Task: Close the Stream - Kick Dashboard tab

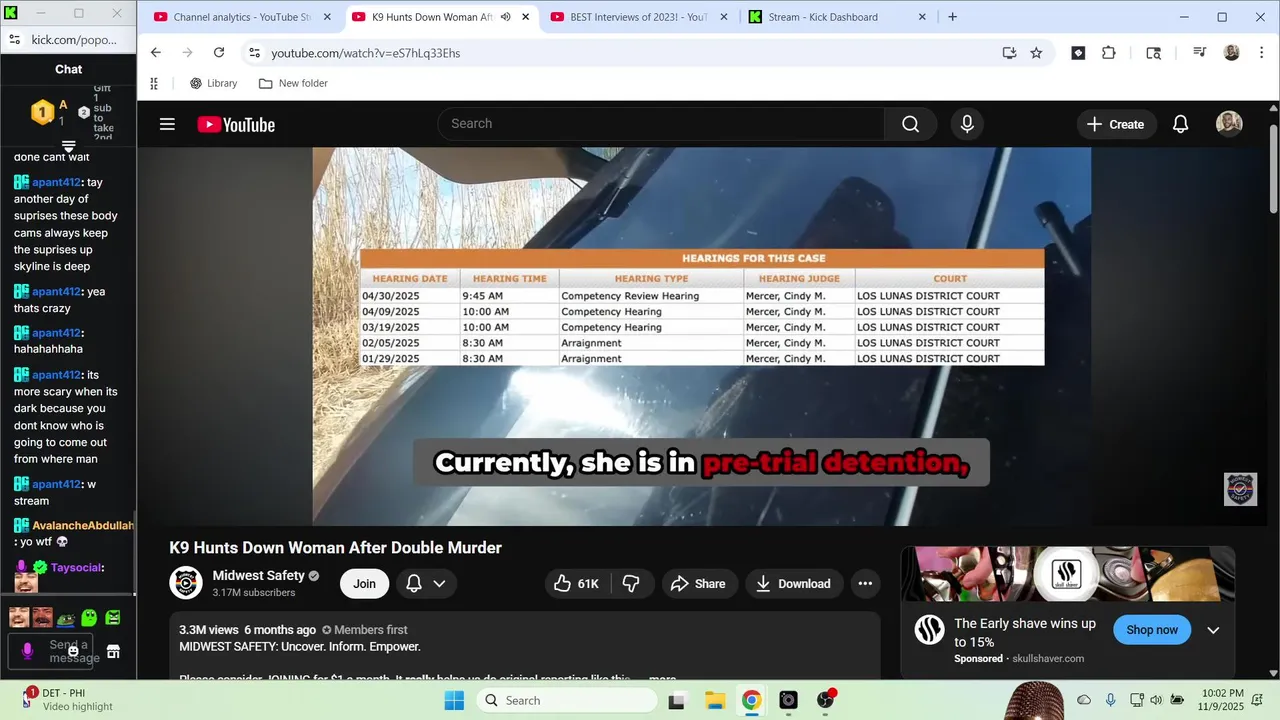Action: (922, 17)
